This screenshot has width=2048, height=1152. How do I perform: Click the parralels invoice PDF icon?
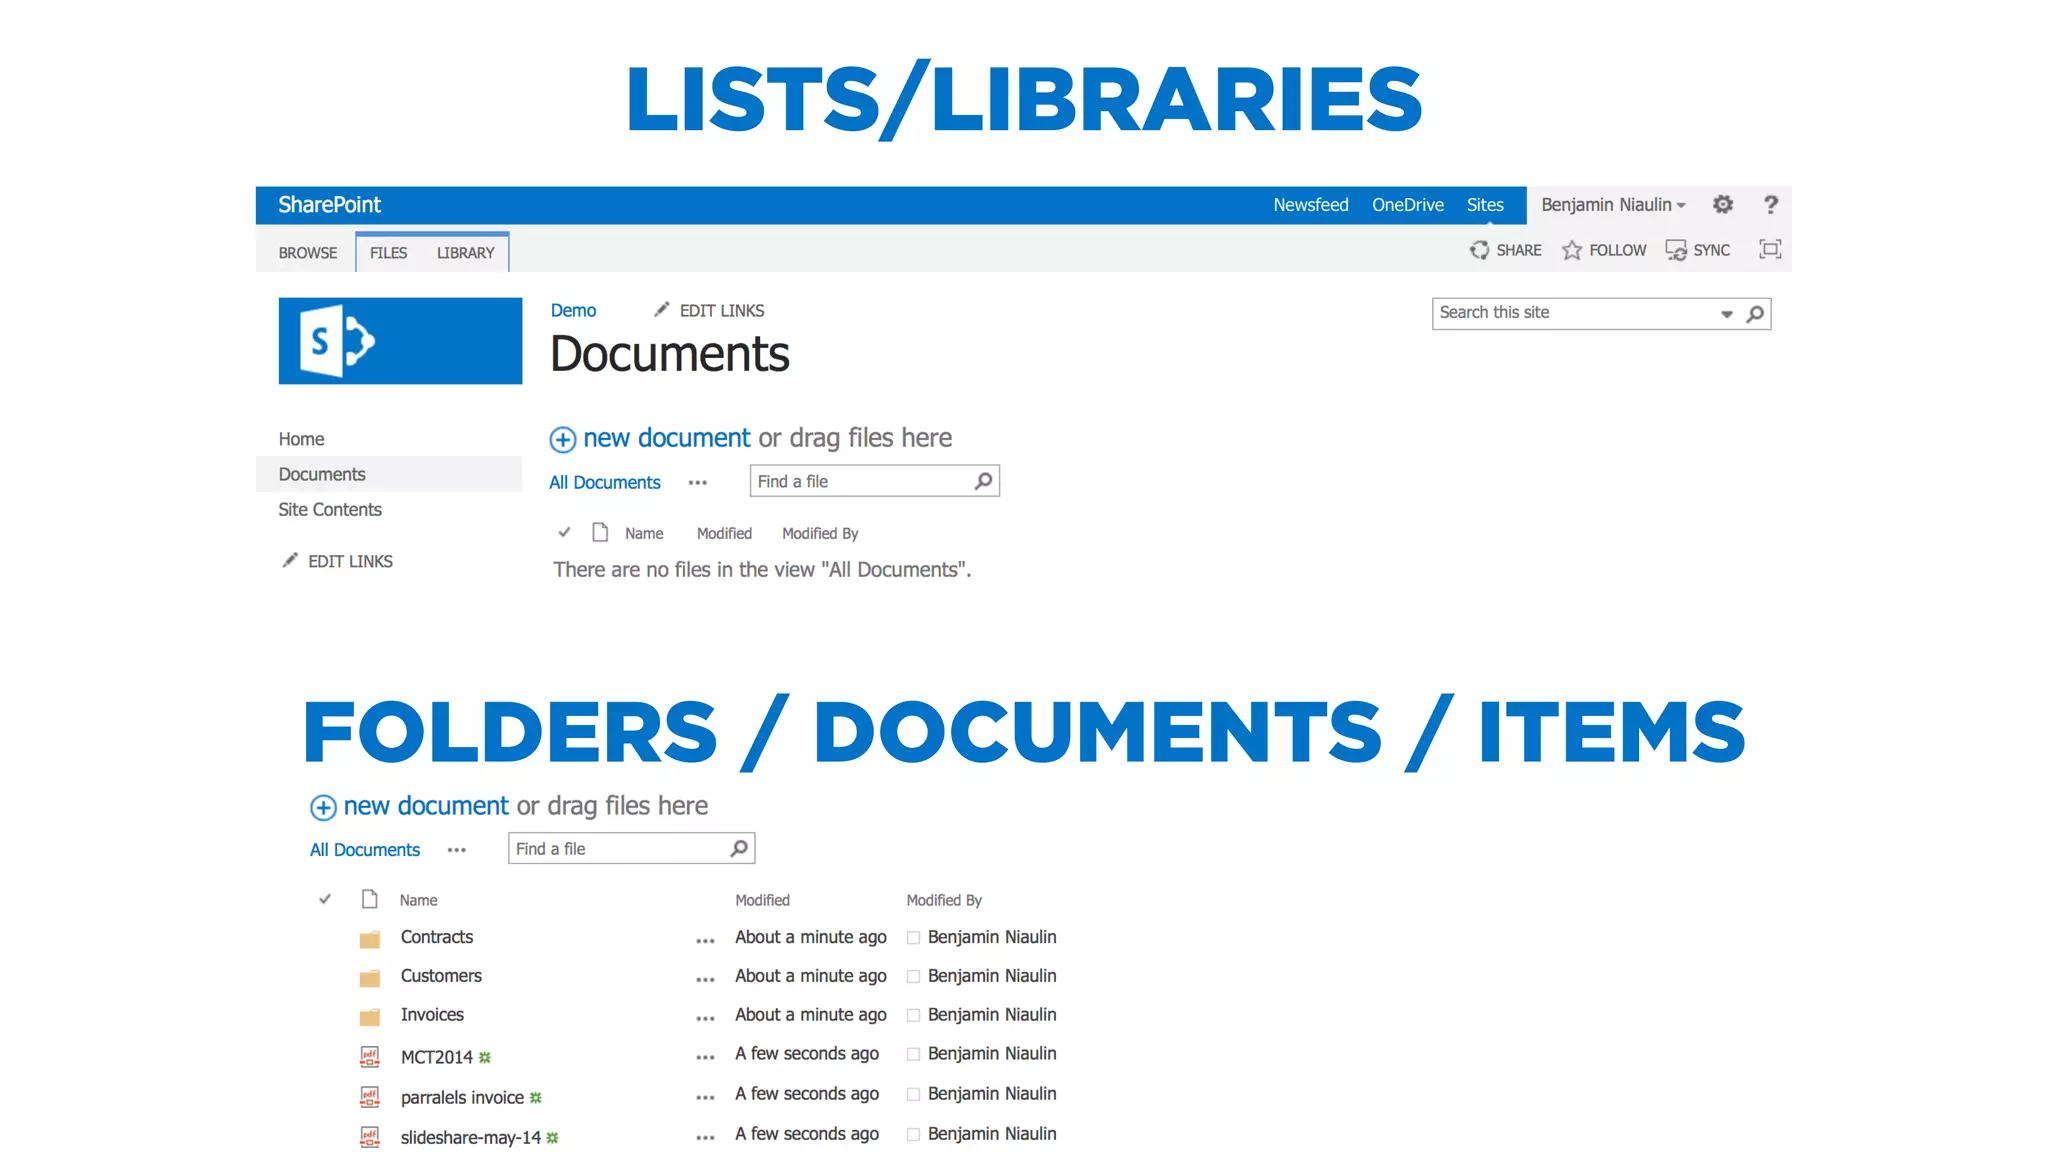click(370, 1097)
